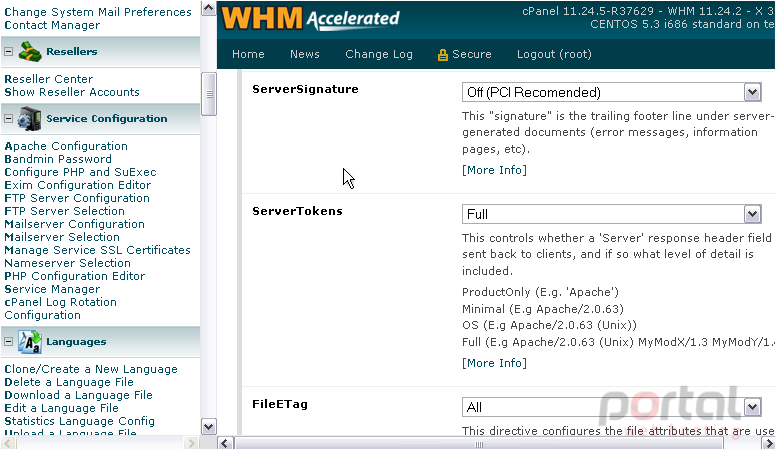Click the FileETag setting label
The height and width of the screenshot is (450, 776).
pyautogui.click(x=280, y=404)
